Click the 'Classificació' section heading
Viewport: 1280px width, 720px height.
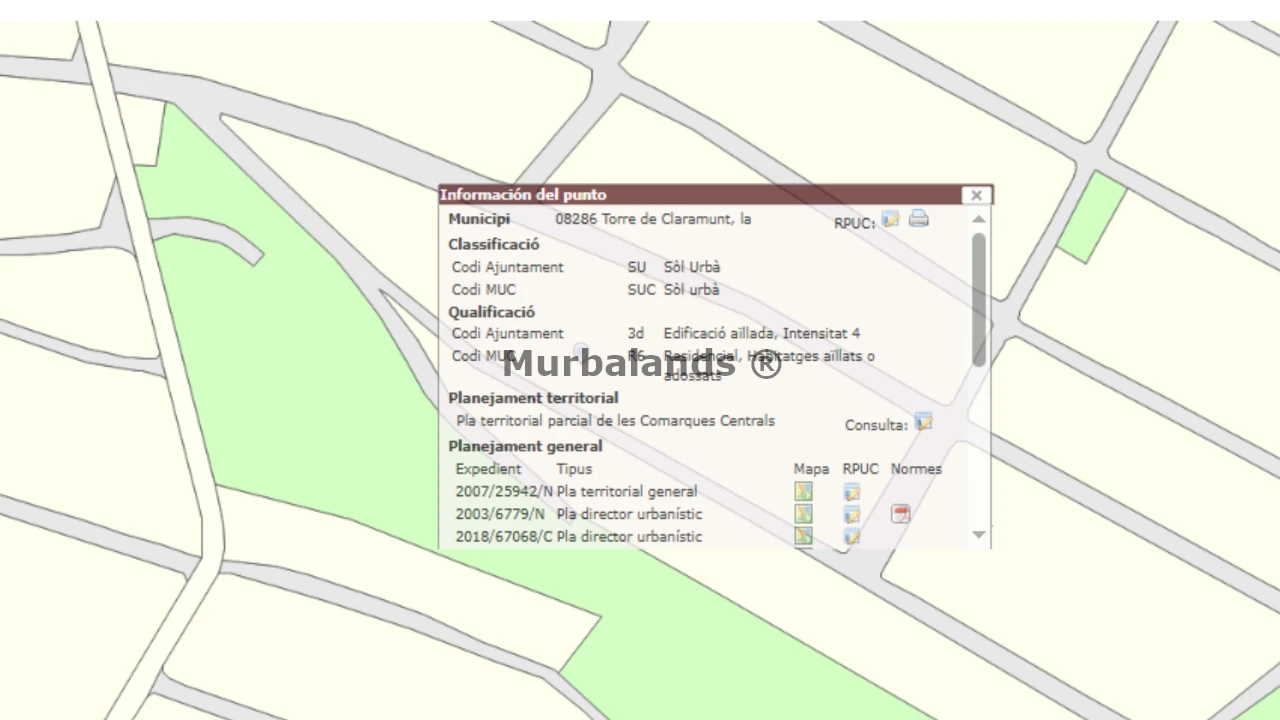(x=494, y=244)
